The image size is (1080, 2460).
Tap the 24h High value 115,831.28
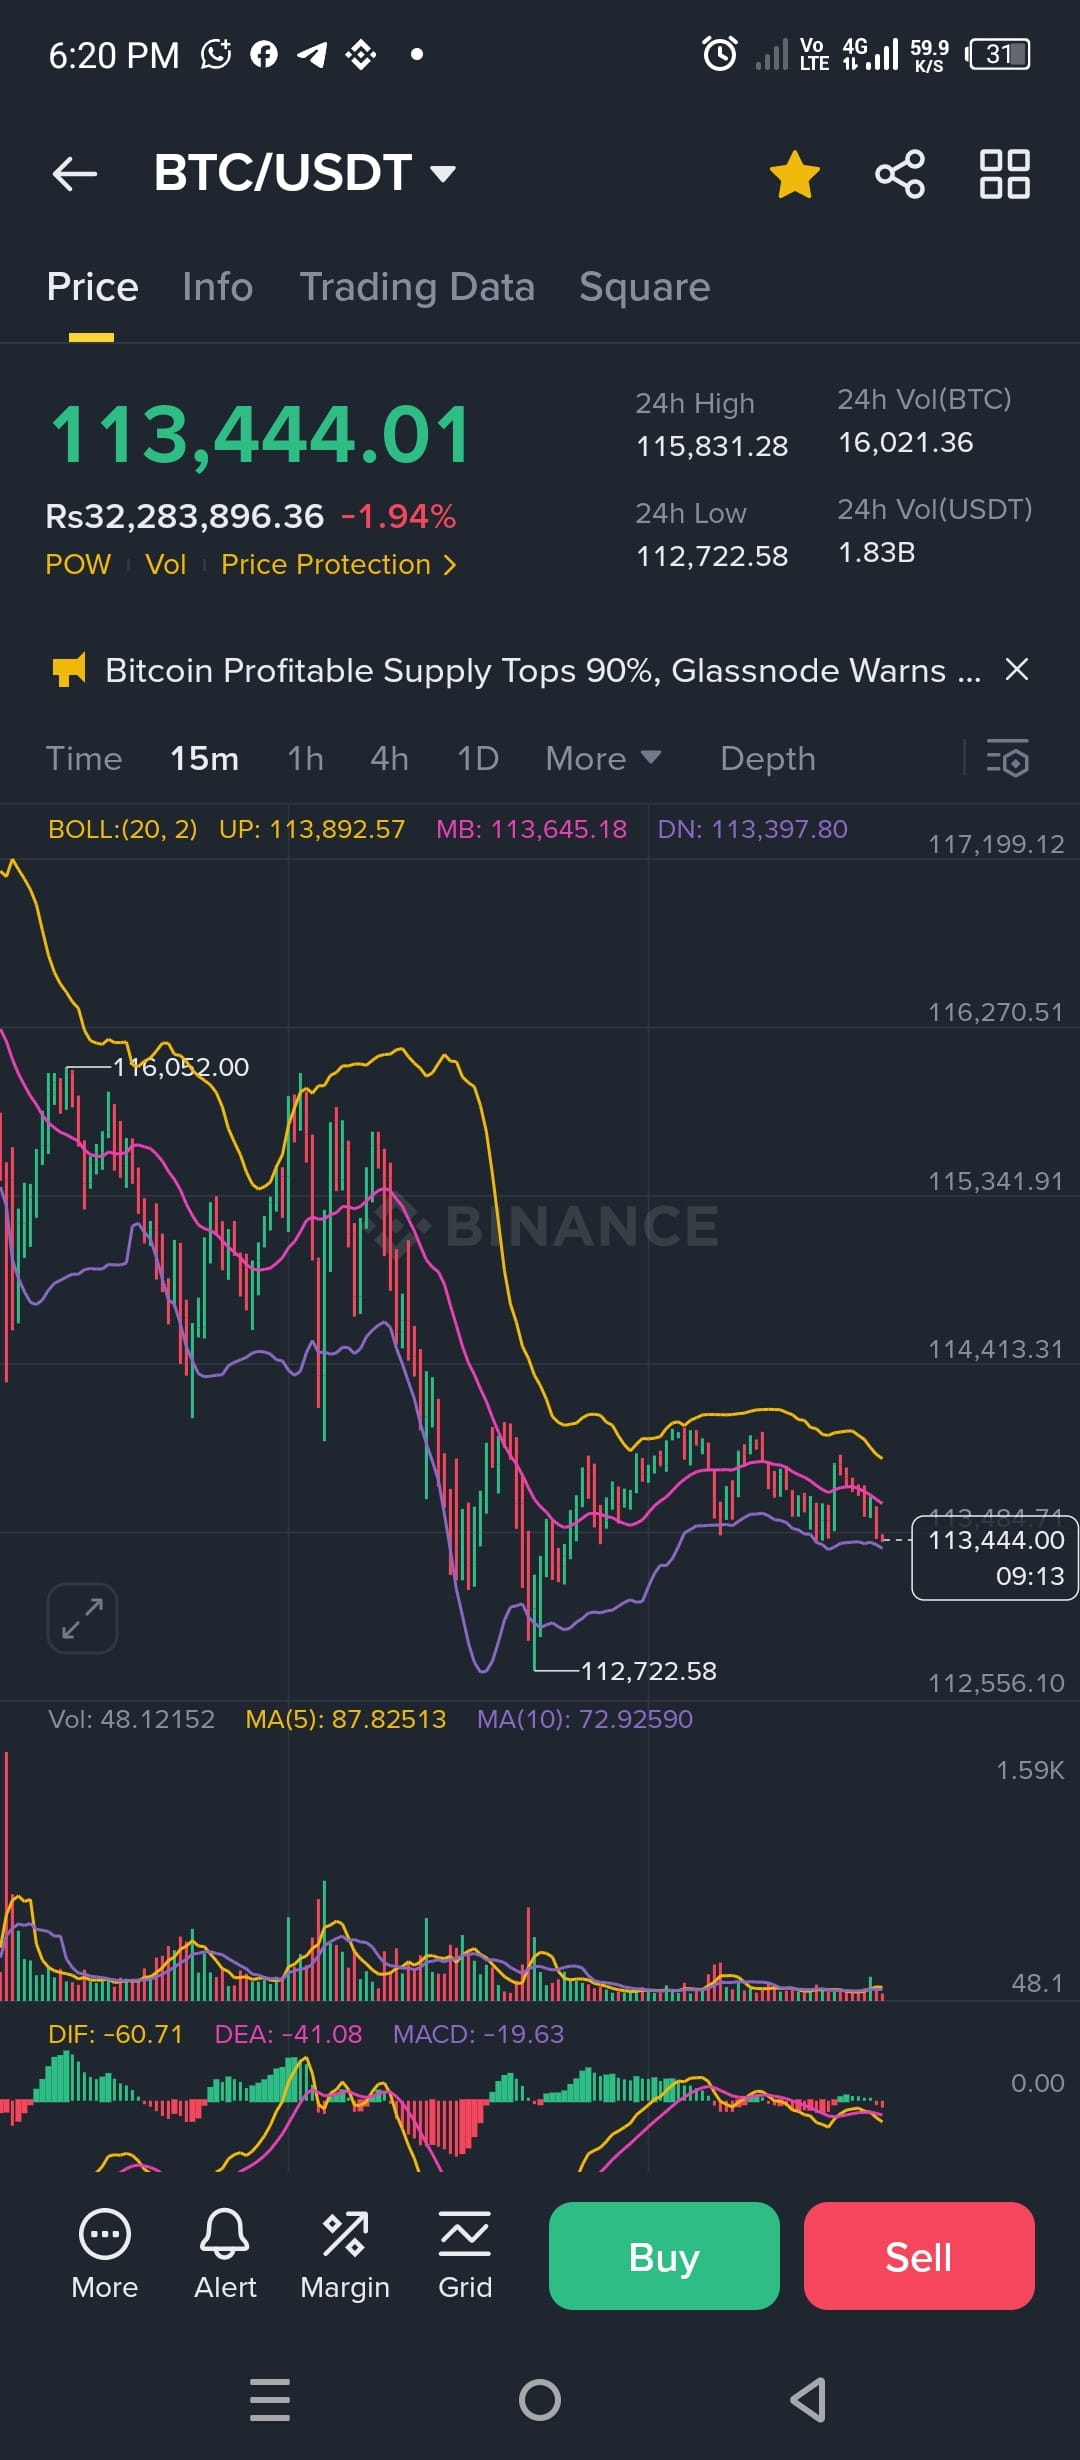coord(712,446)
